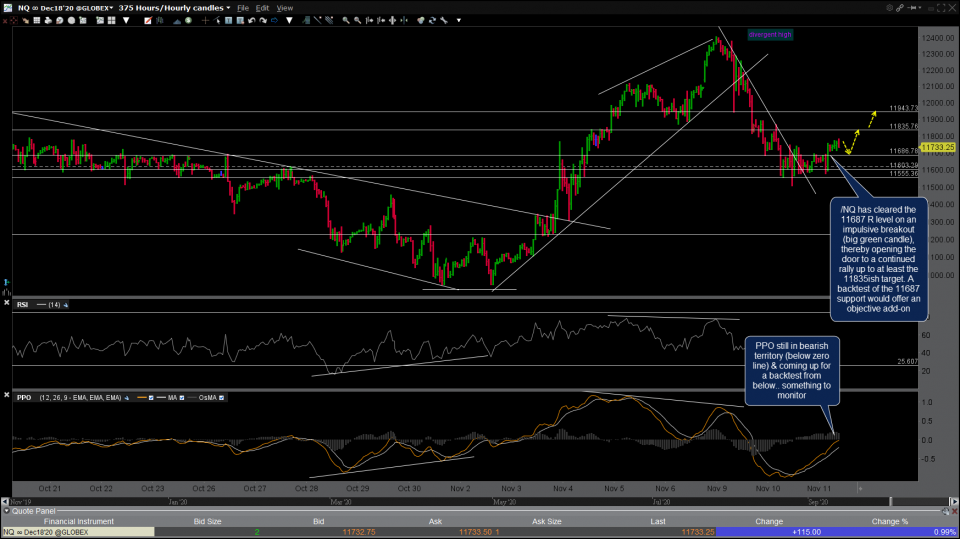960x539 pixels.
Task: Click the Bid column header
Action: pos(318,521)
